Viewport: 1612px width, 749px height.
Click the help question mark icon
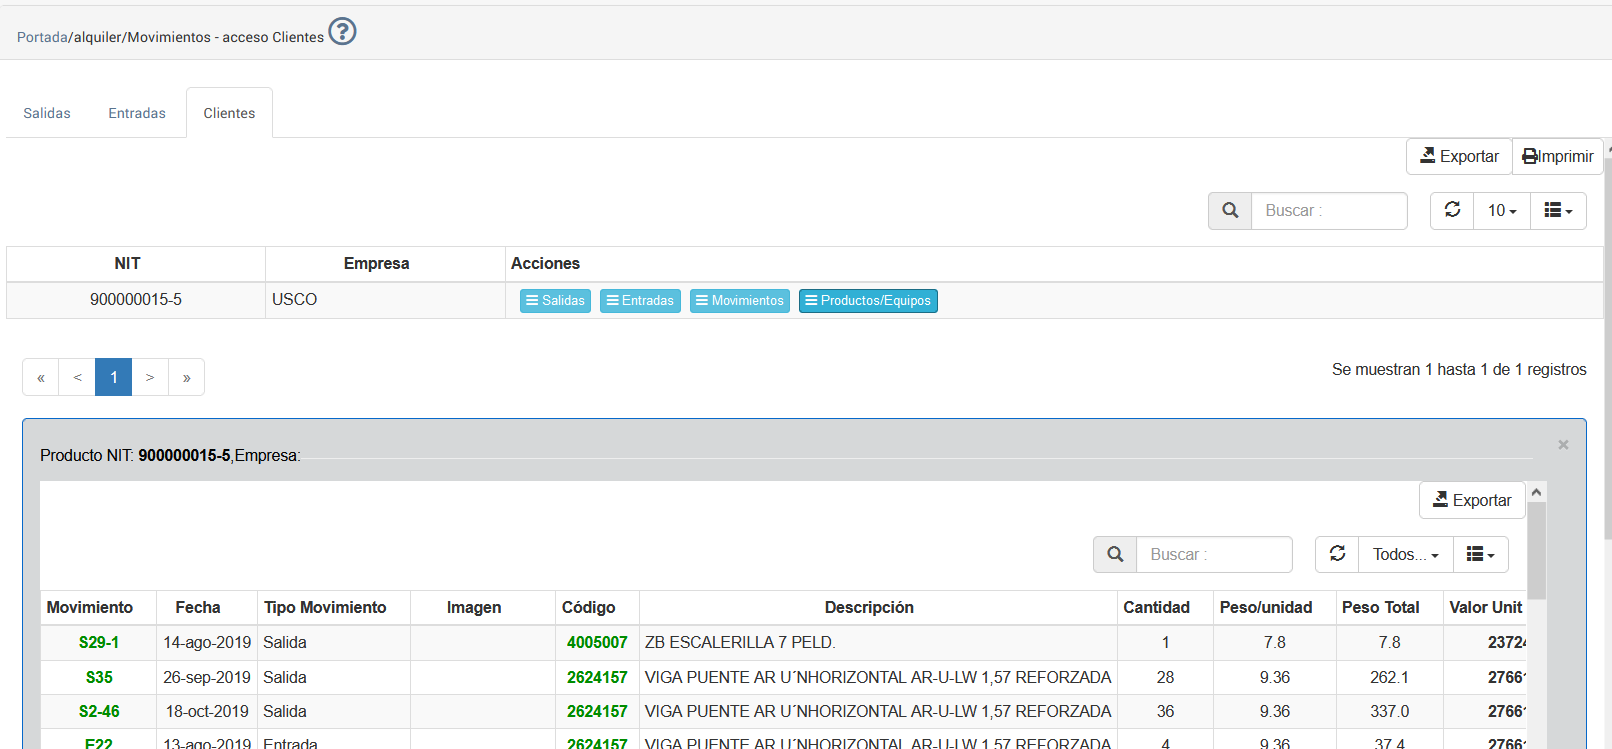[342, 32]
